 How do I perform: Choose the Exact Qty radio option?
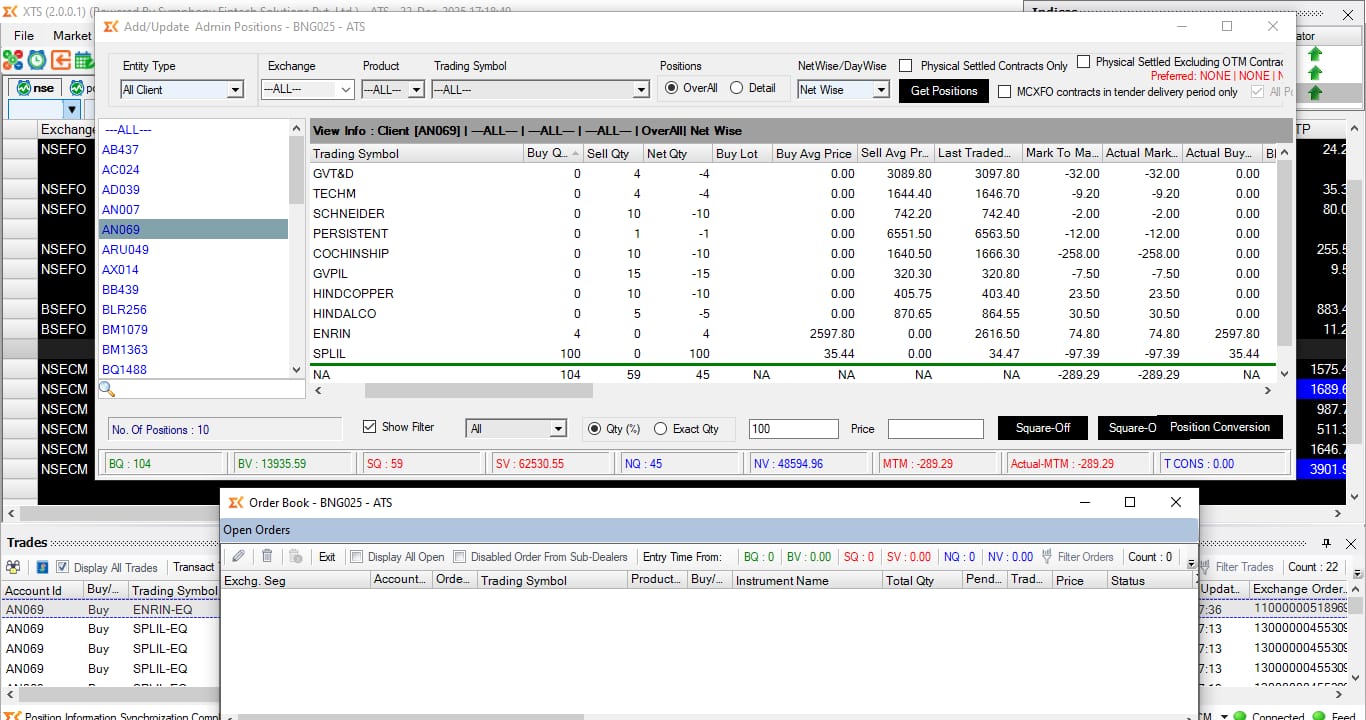pos(660,429)
